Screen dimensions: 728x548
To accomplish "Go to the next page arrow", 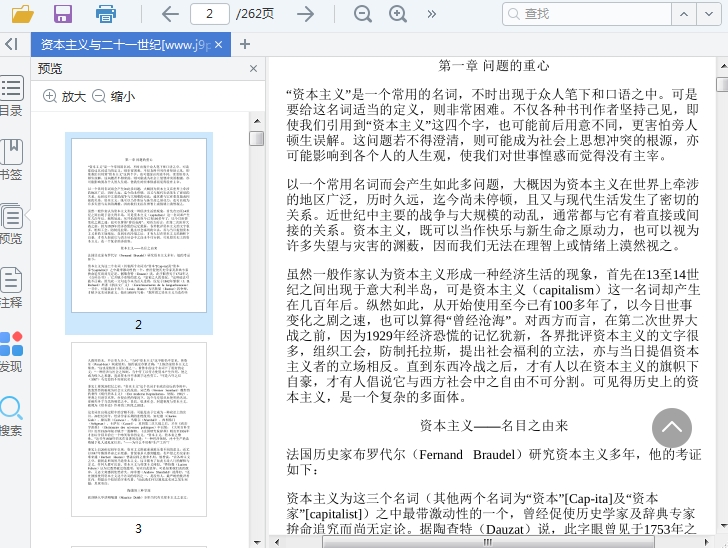I will (306, 14).
